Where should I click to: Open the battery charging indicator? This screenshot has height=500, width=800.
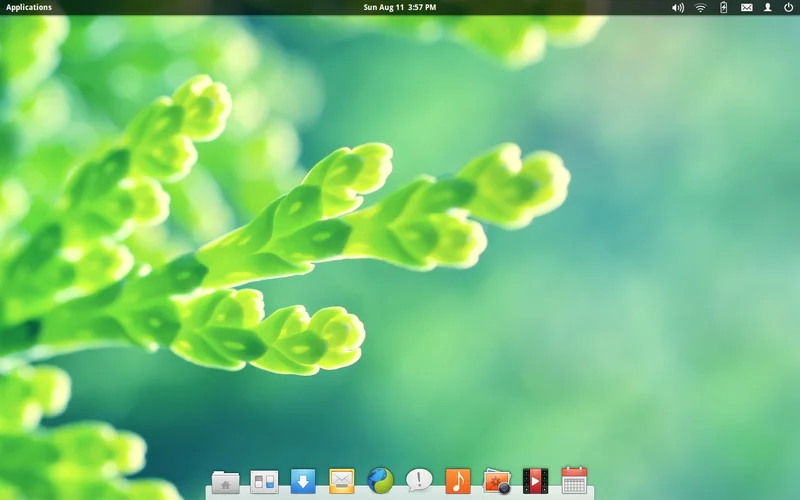pos(724,7)
